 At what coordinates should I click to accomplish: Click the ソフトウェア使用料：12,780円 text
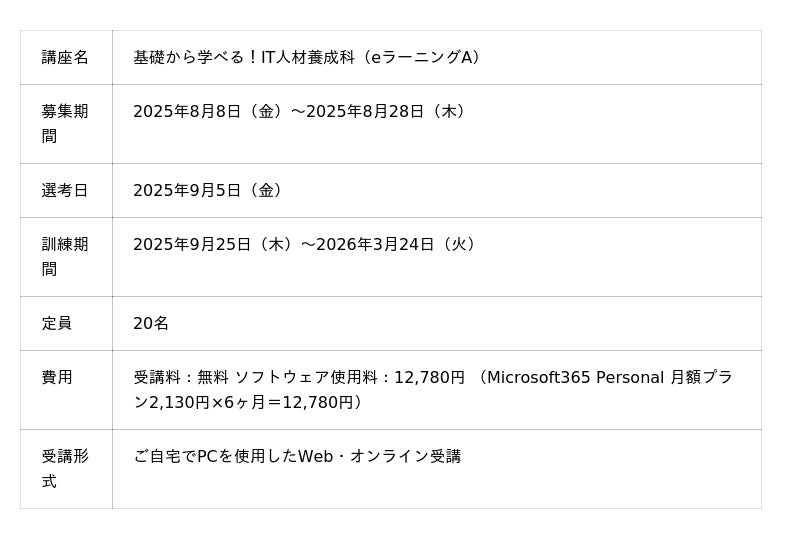pyautogui.click(x=350, y=378)
